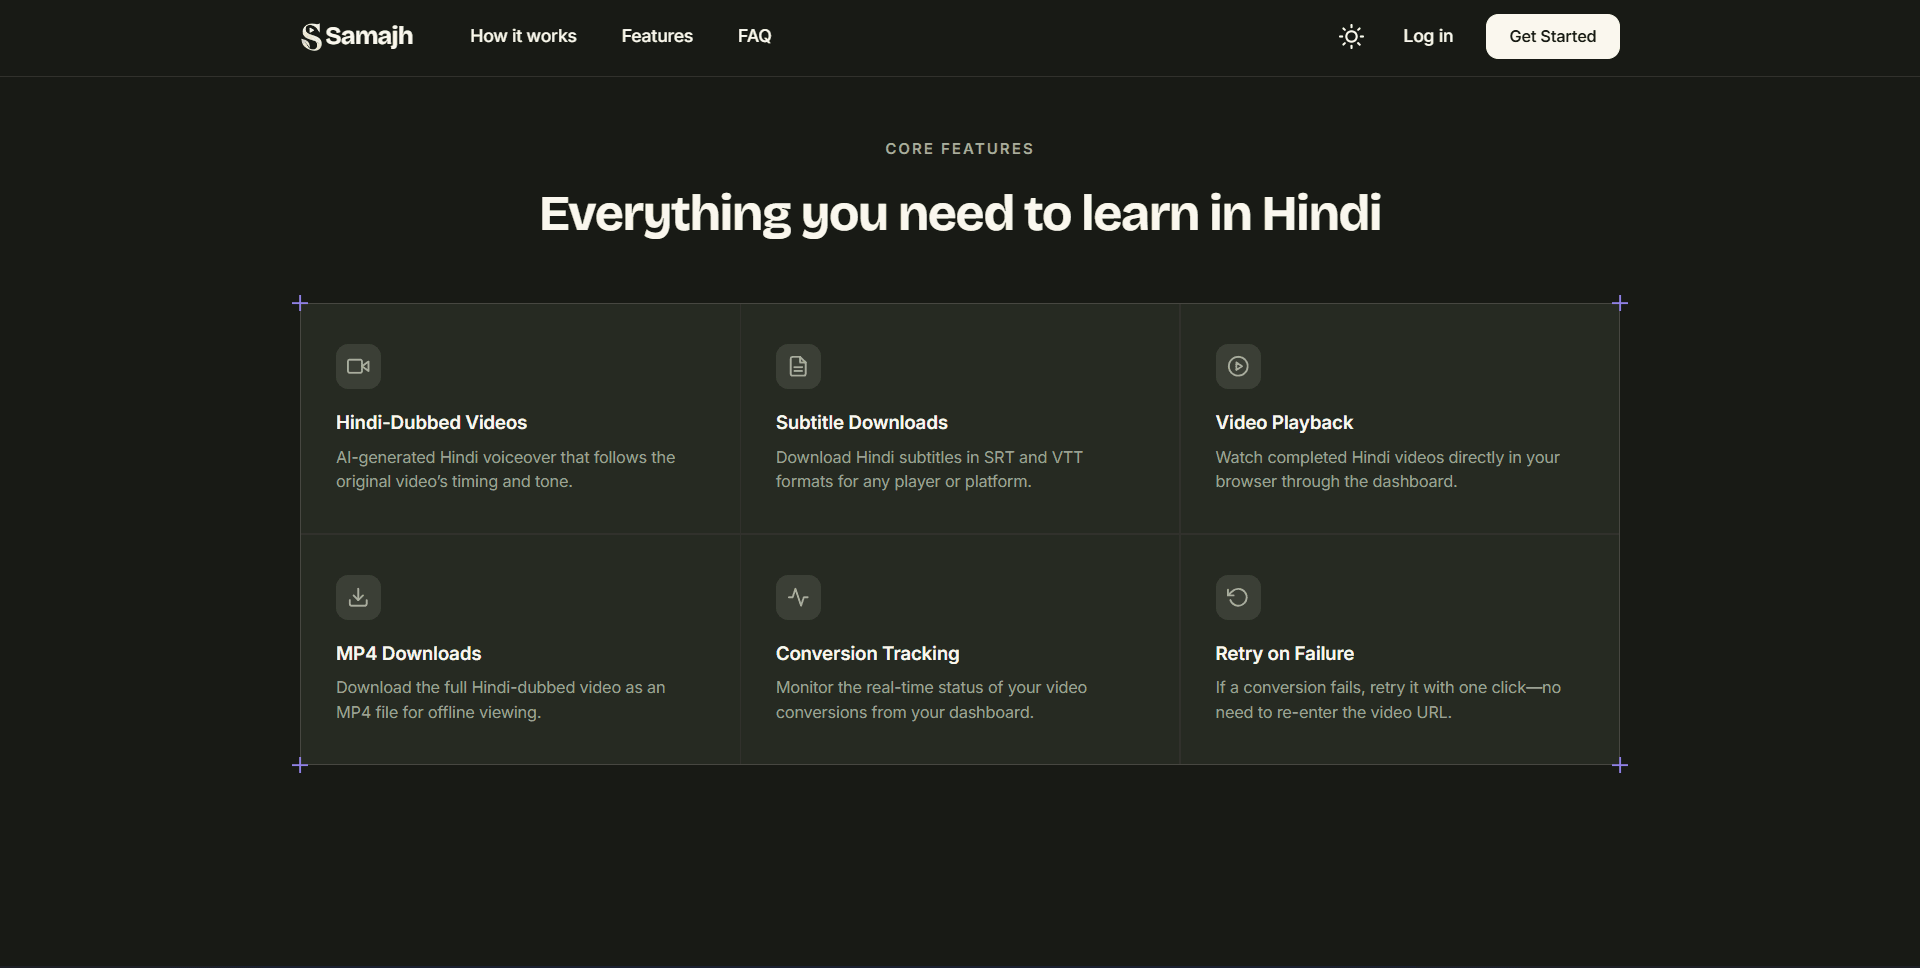Image resolution: width=1920 pixels, height=968 pixels.
Task: Click the video camera icon for Hindi-Dubbed Videos
Action: [358, 366]
